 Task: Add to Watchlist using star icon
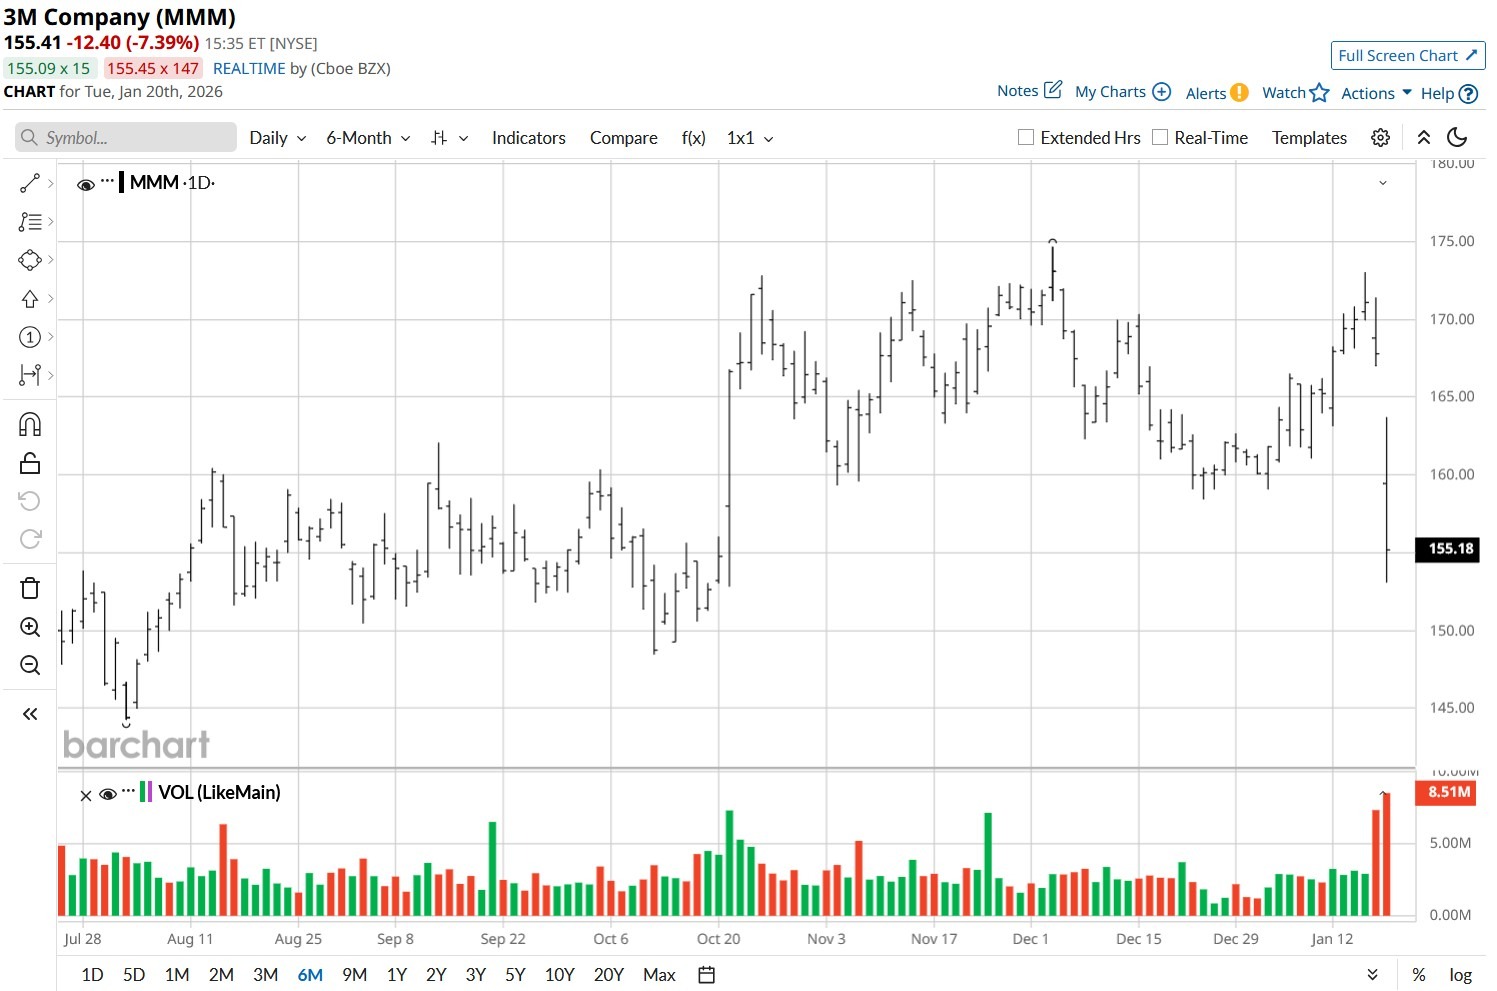(x=1320, y=92)
